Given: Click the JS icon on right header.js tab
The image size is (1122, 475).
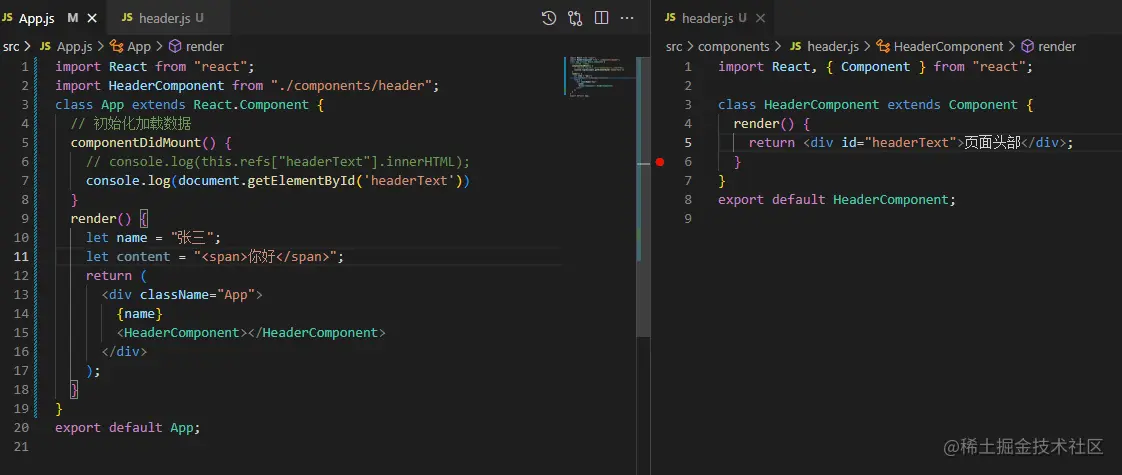Looking at the screenshot, I should click(x=670, y=18).
